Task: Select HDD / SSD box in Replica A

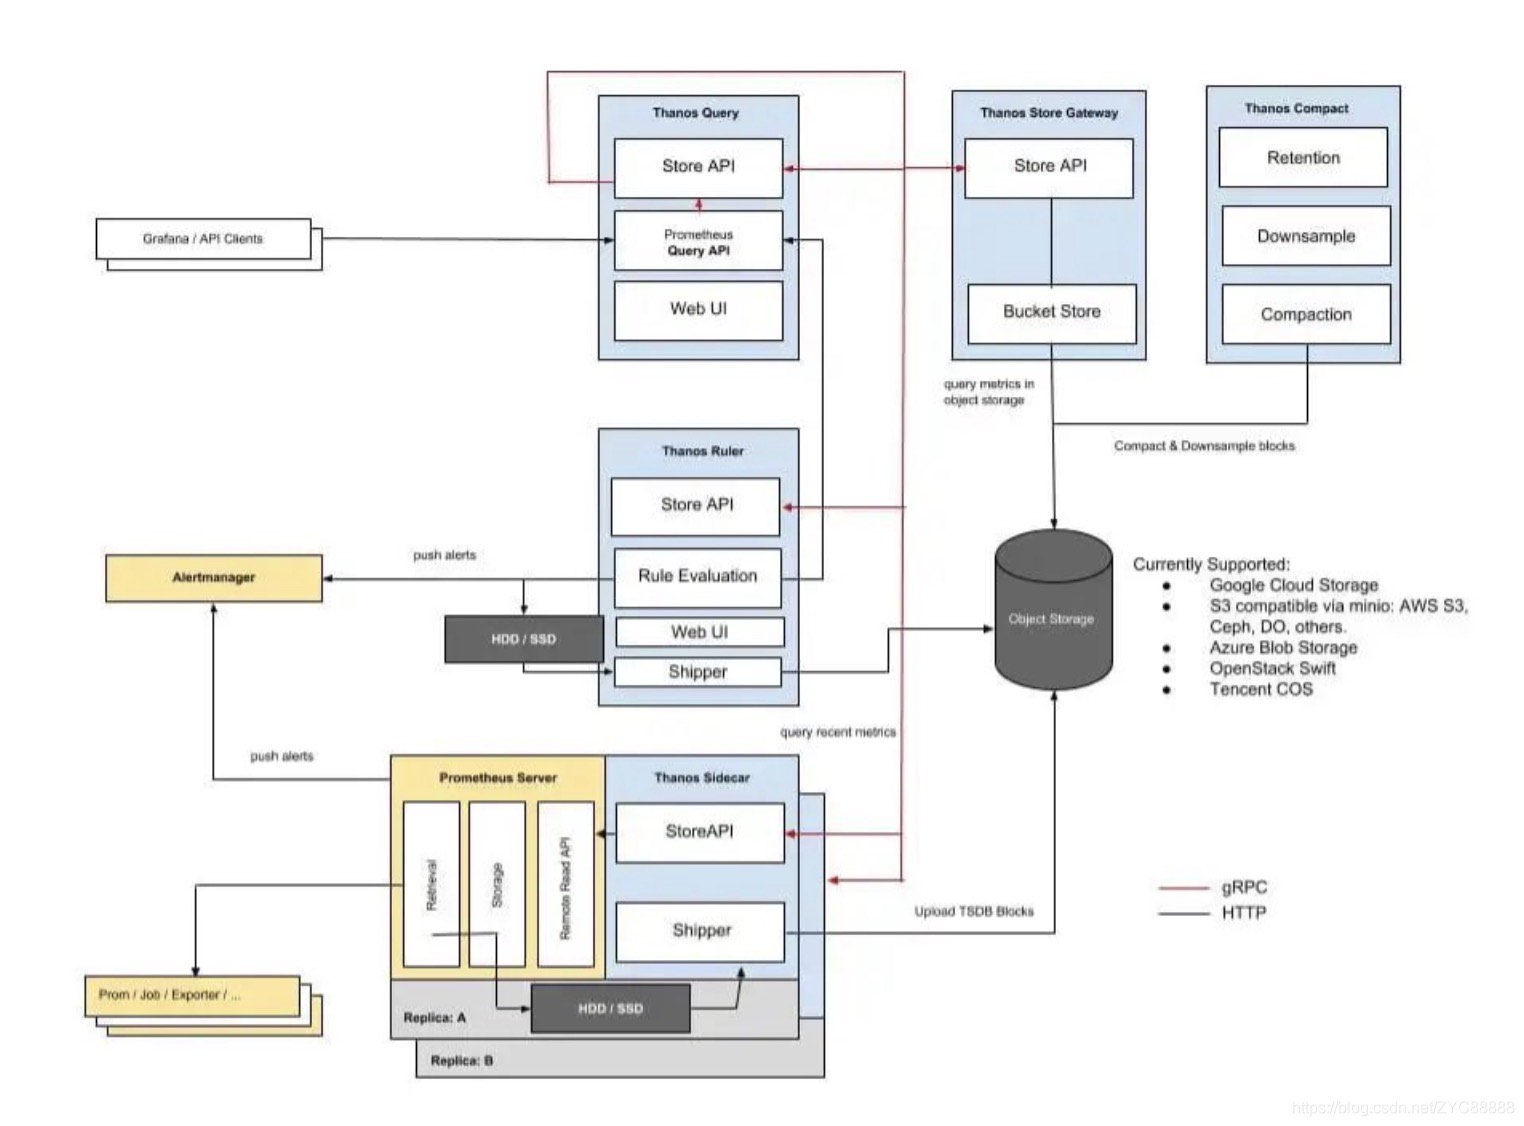Action: click(x=610, y=1008)
